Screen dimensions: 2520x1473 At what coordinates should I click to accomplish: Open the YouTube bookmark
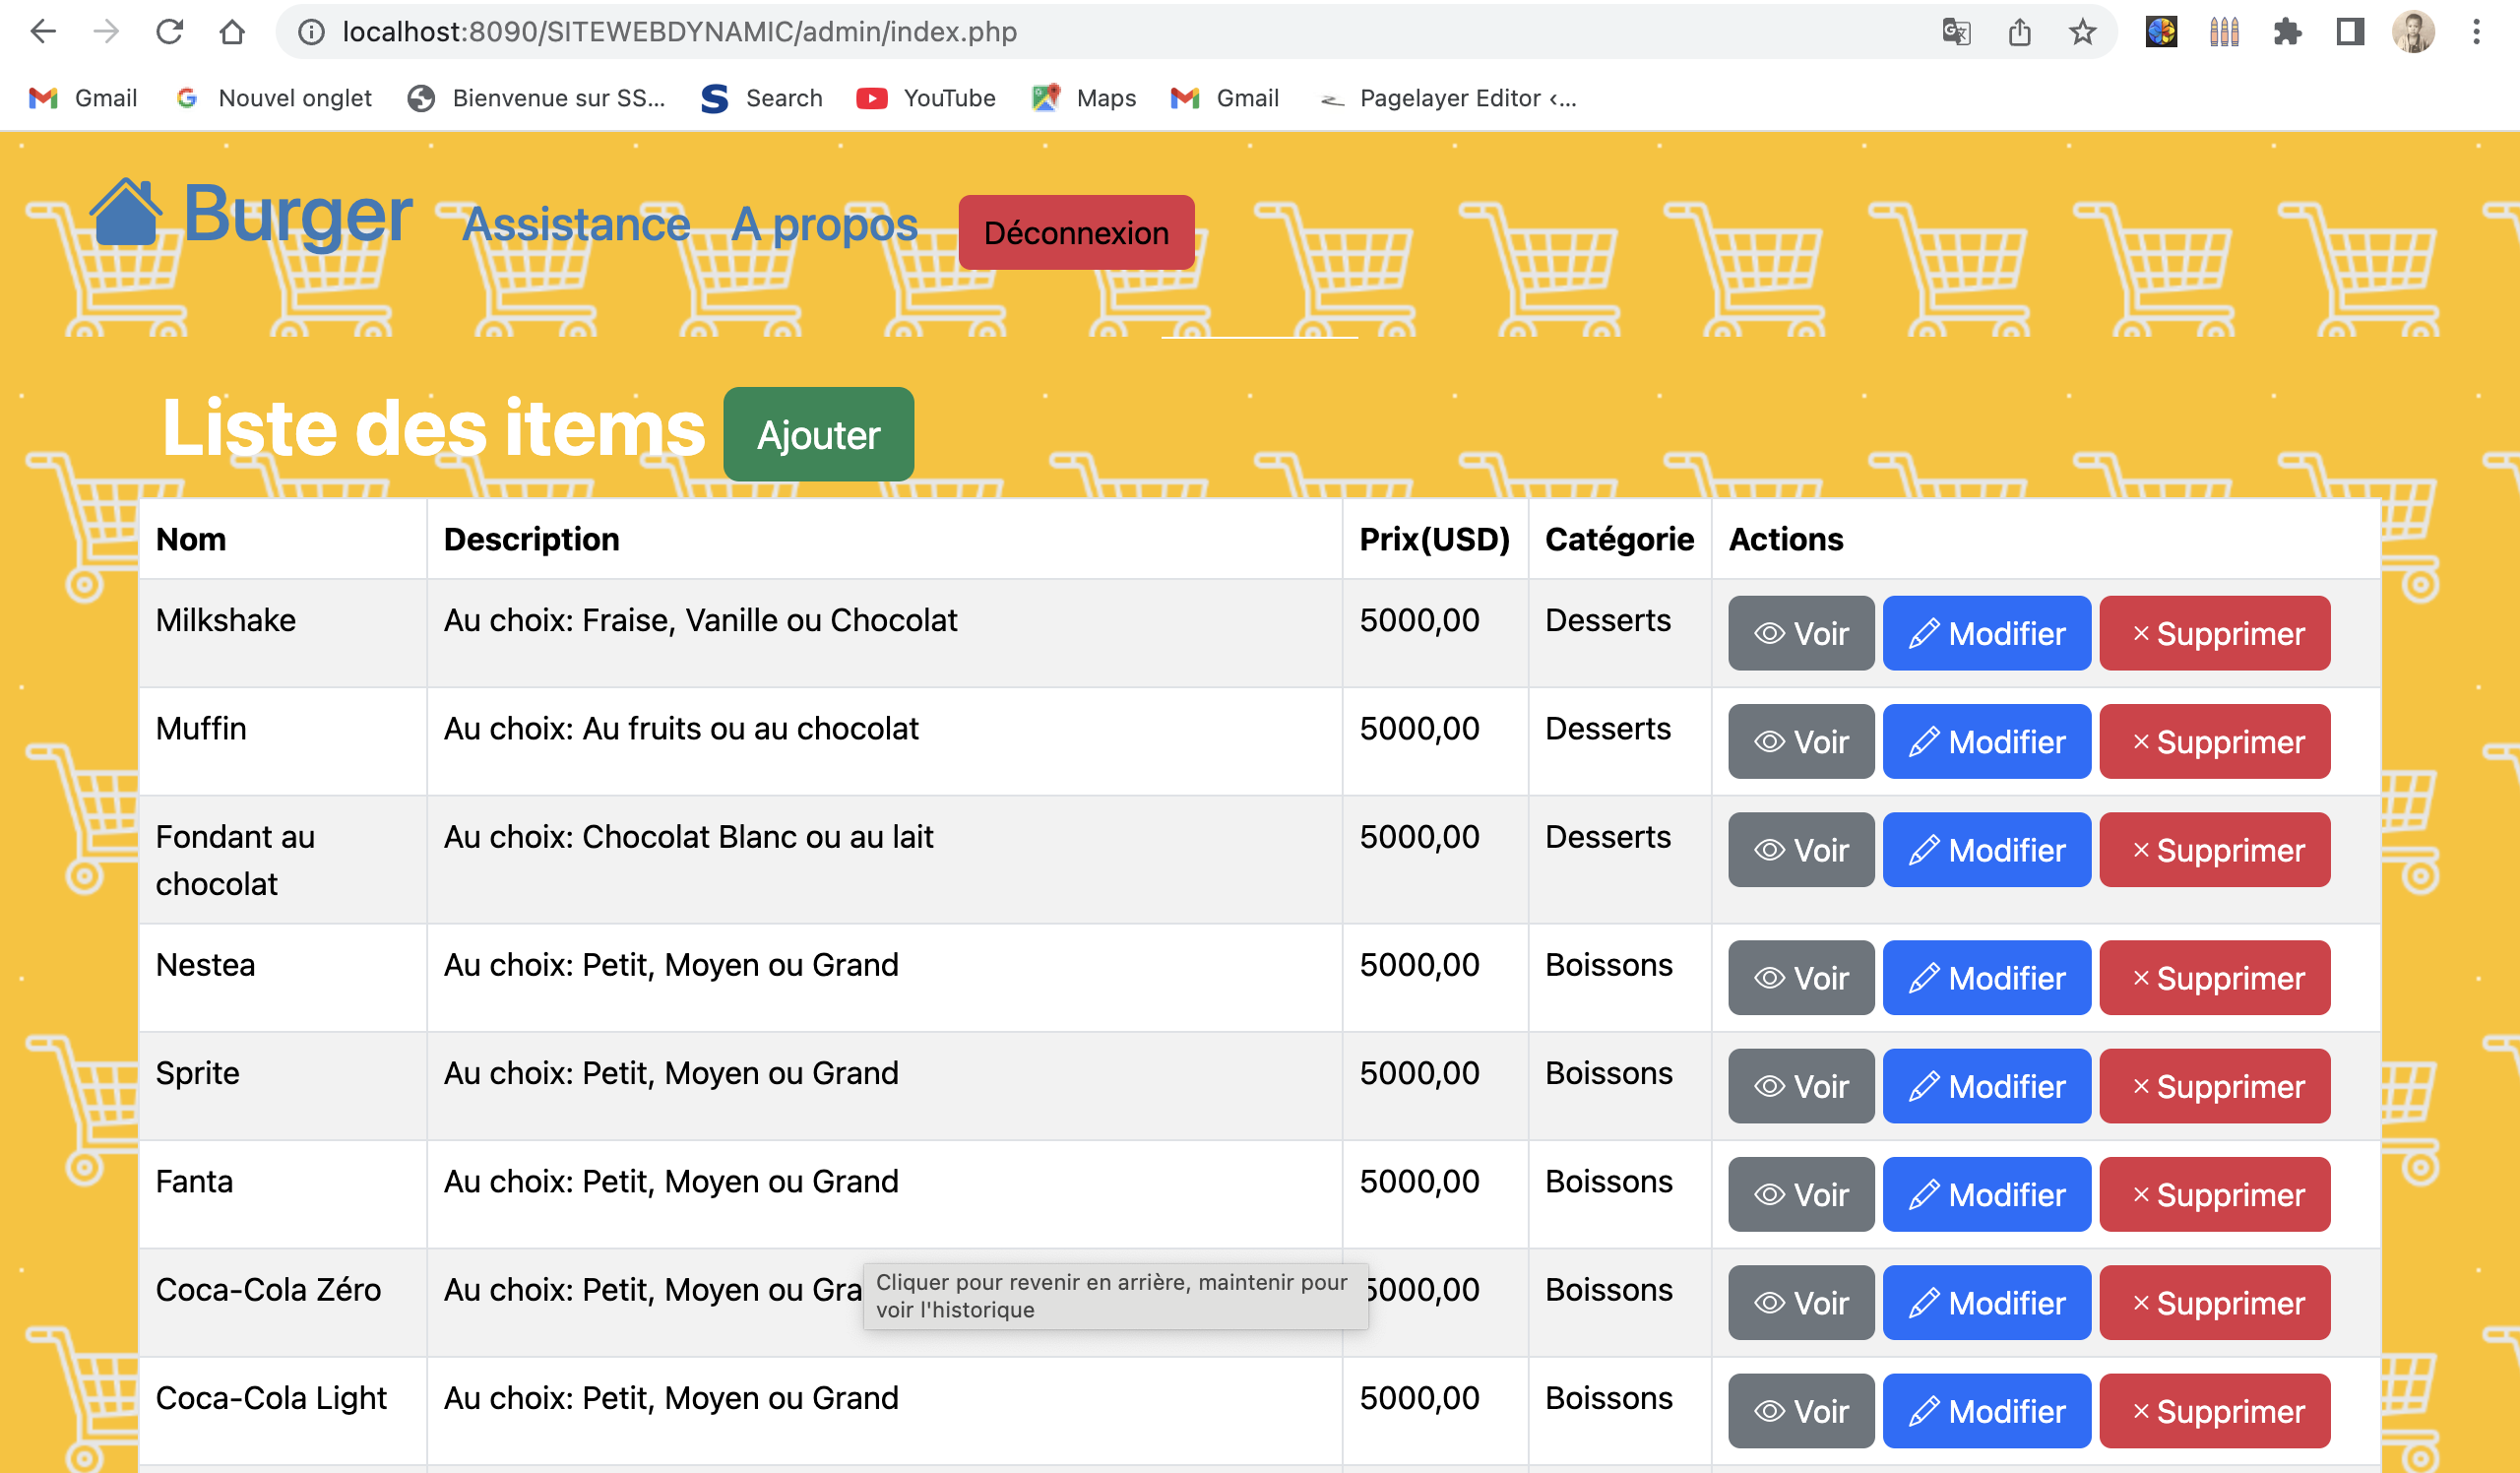pyautogui.click(x=927, y=98)
